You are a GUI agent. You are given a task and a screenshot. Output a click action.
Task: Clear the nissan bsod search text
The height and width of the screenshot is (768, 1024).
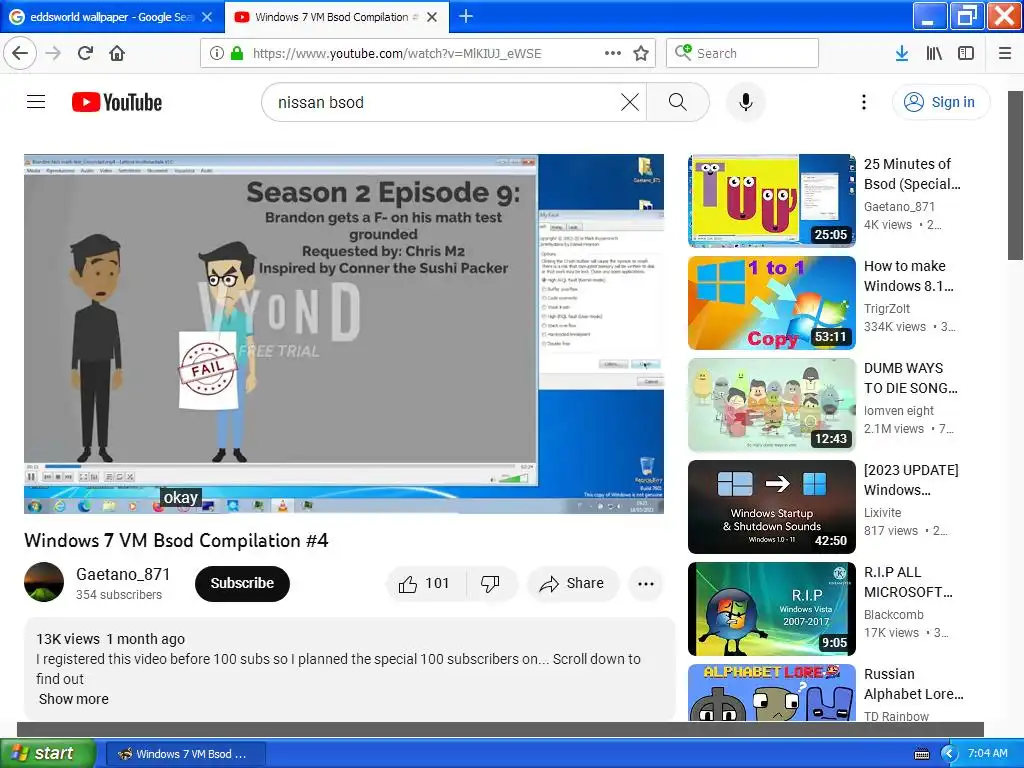click(630, 102)
